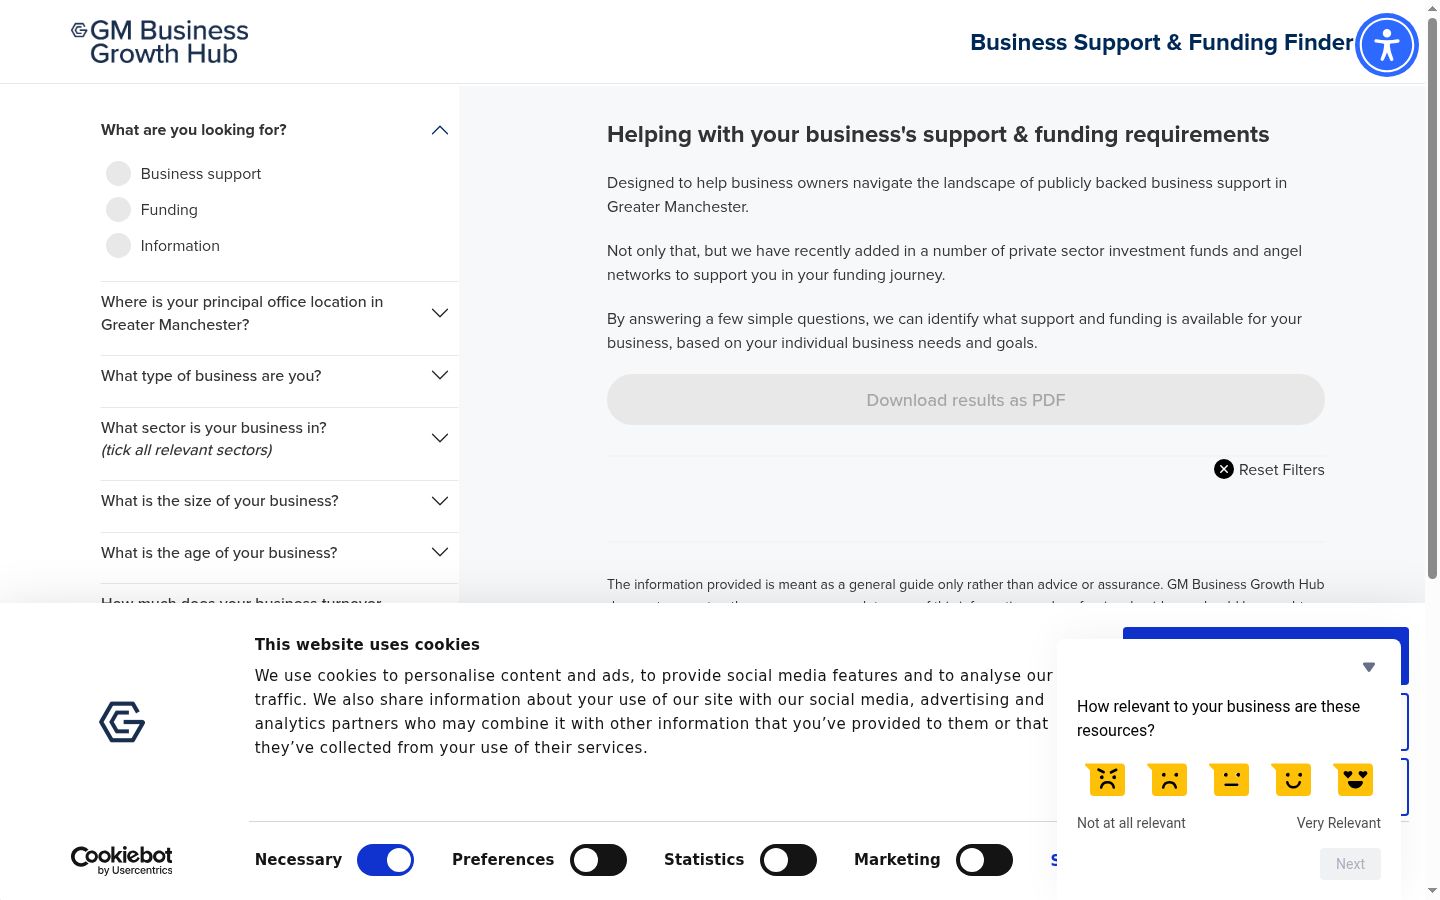Choose the sad face rating emoji

click(x=1168, y=779)
